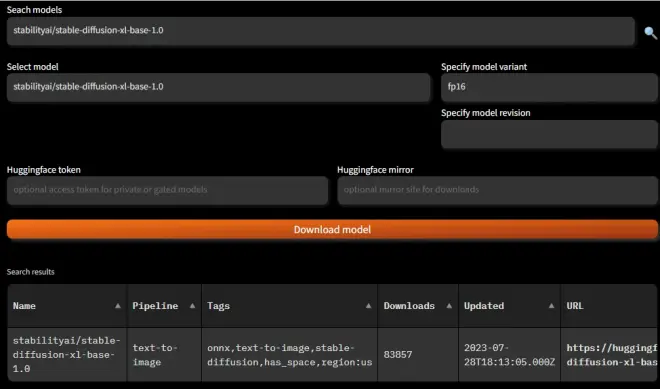The width and height of the screenshot is (660, 389).
Task: Click the Download model button
Action: (332, 229)
